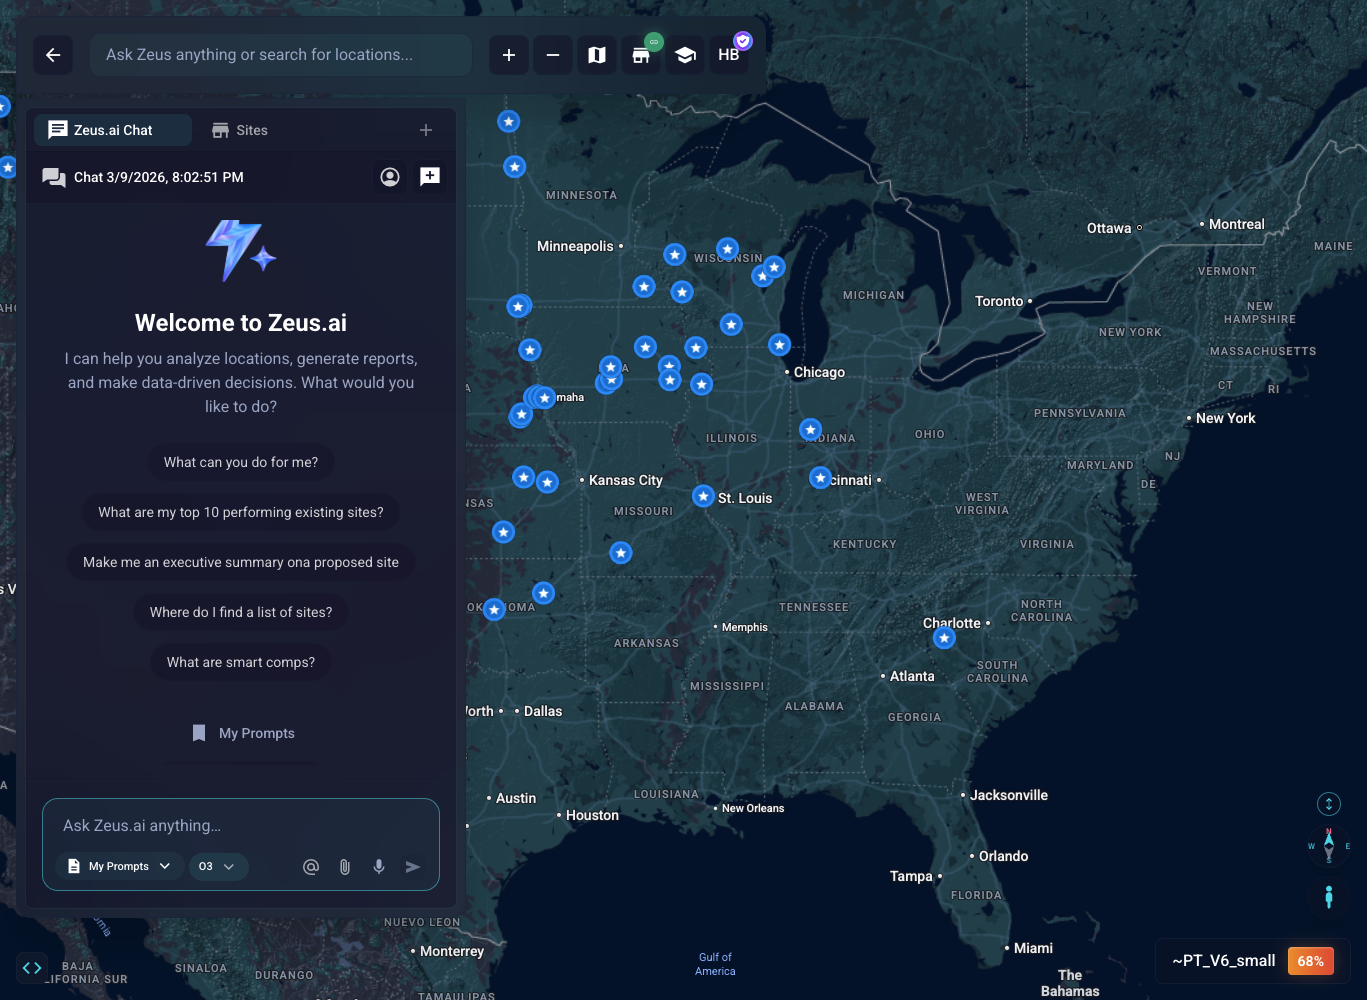
Task: Open the storefront icon in top toolbar
Action: [x=641, y=55]
